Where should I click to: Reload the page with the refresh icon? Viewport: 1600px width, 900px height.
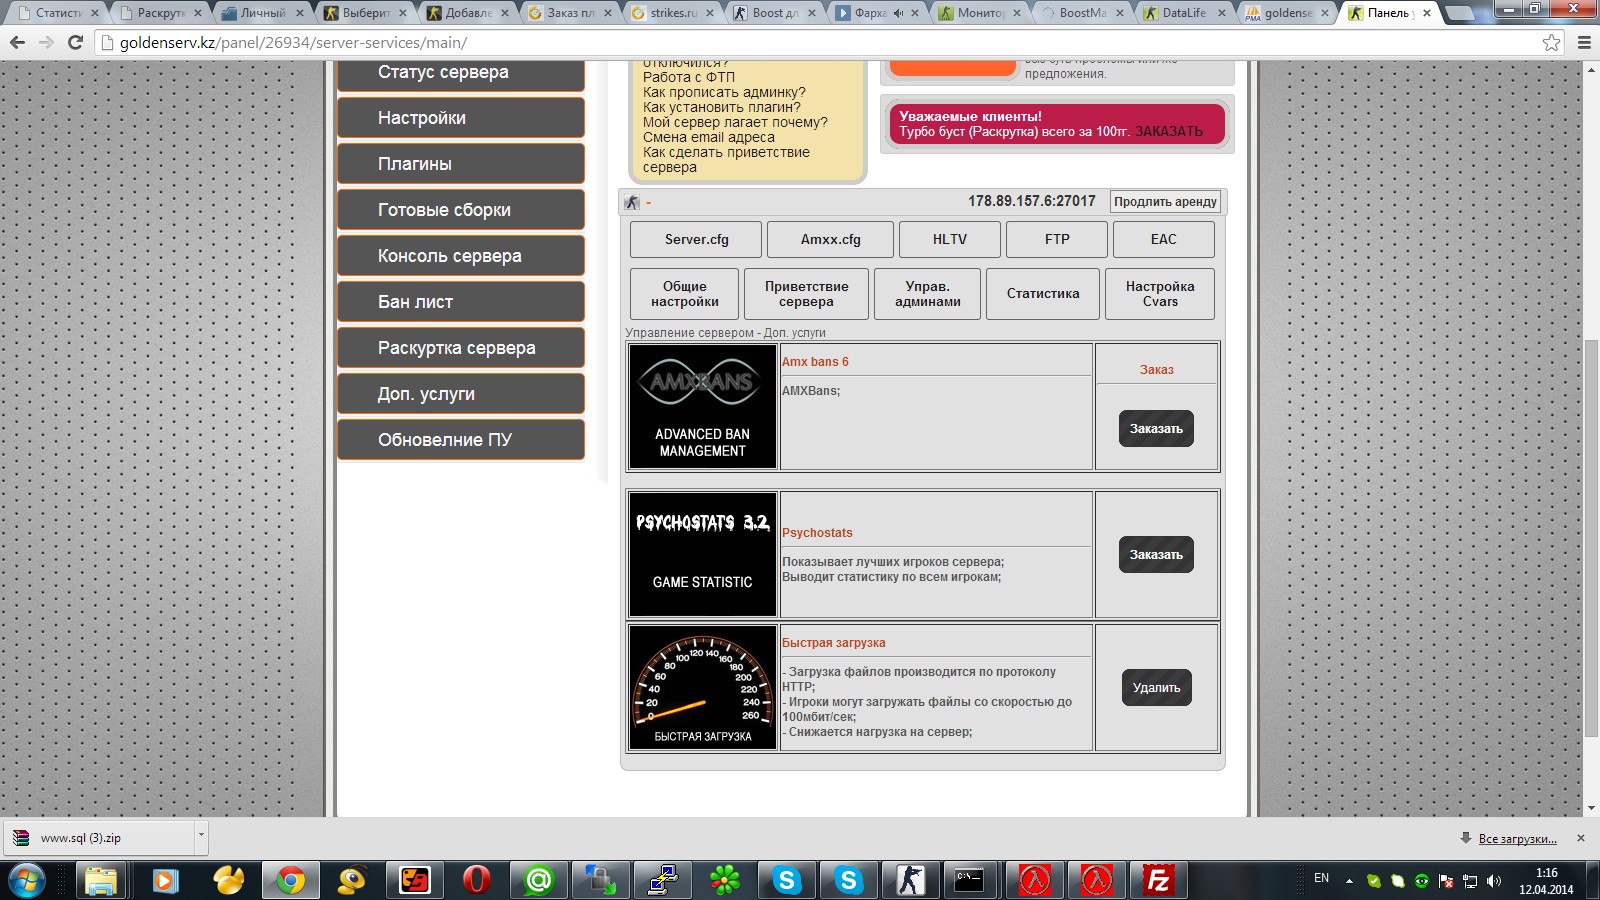[x=75, y=43]
